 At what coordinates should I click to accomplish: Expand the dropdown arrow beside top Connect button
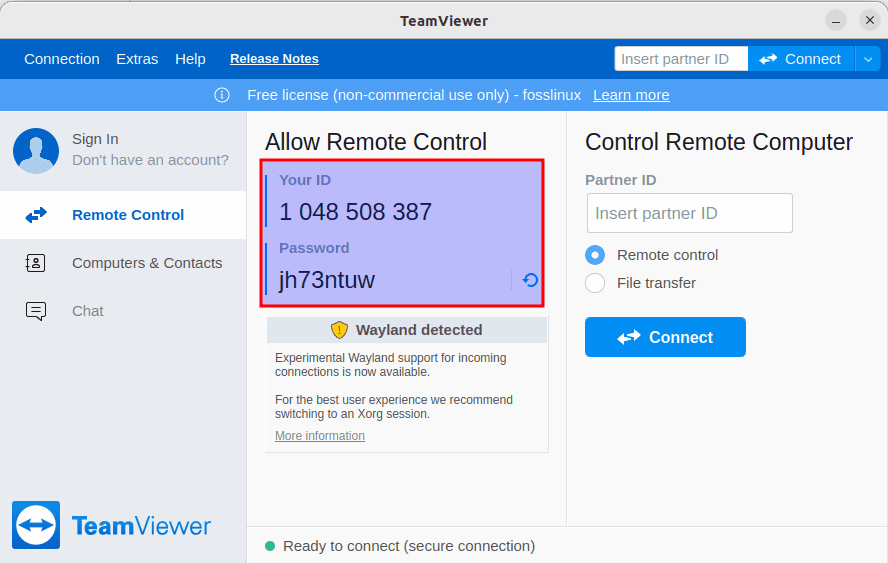pos(867,59)
